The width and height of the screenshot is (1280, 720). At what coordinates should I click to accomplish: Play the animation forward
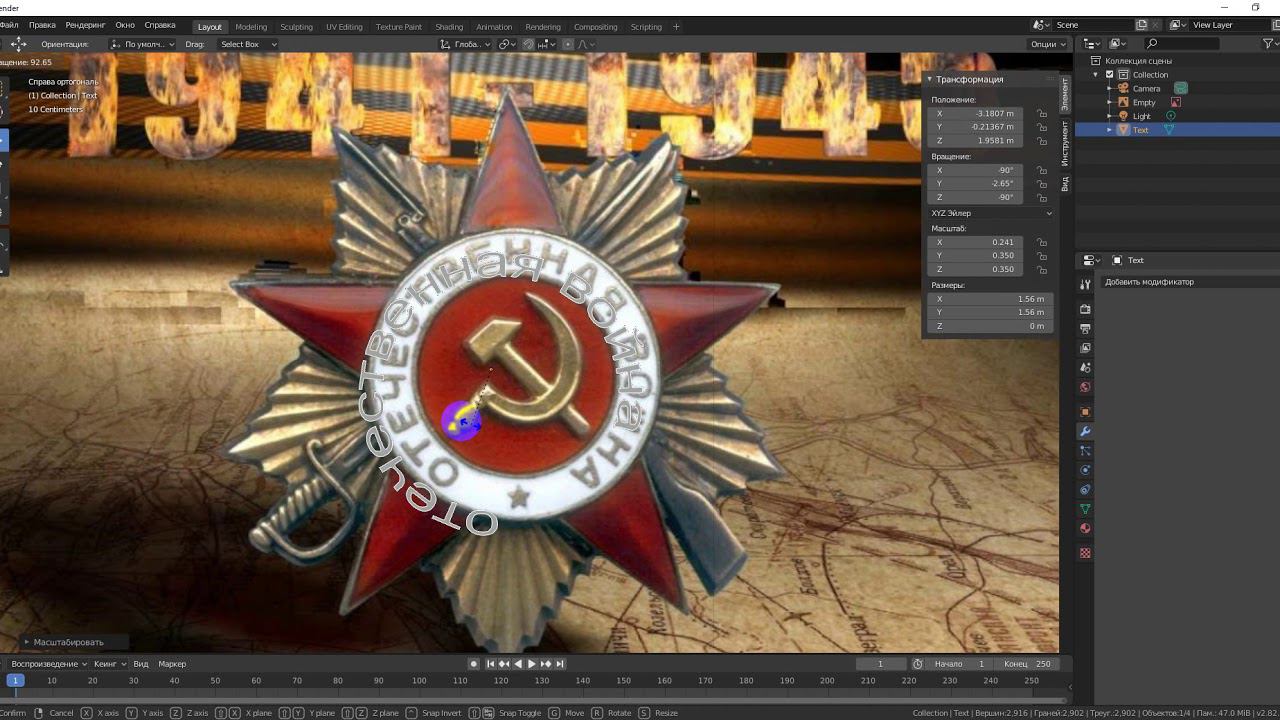click(x=532, y=664)
